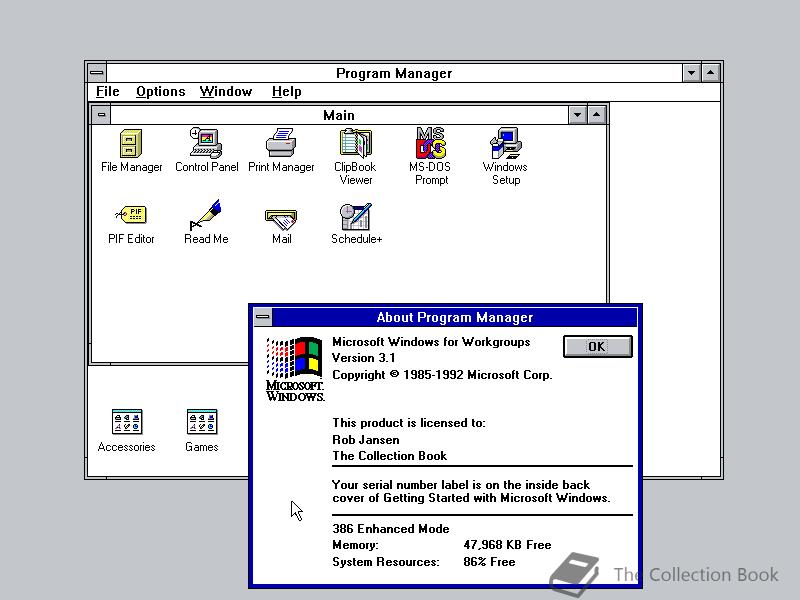
Task: Maximize the Program Manager window
Action: click(711, 73)
